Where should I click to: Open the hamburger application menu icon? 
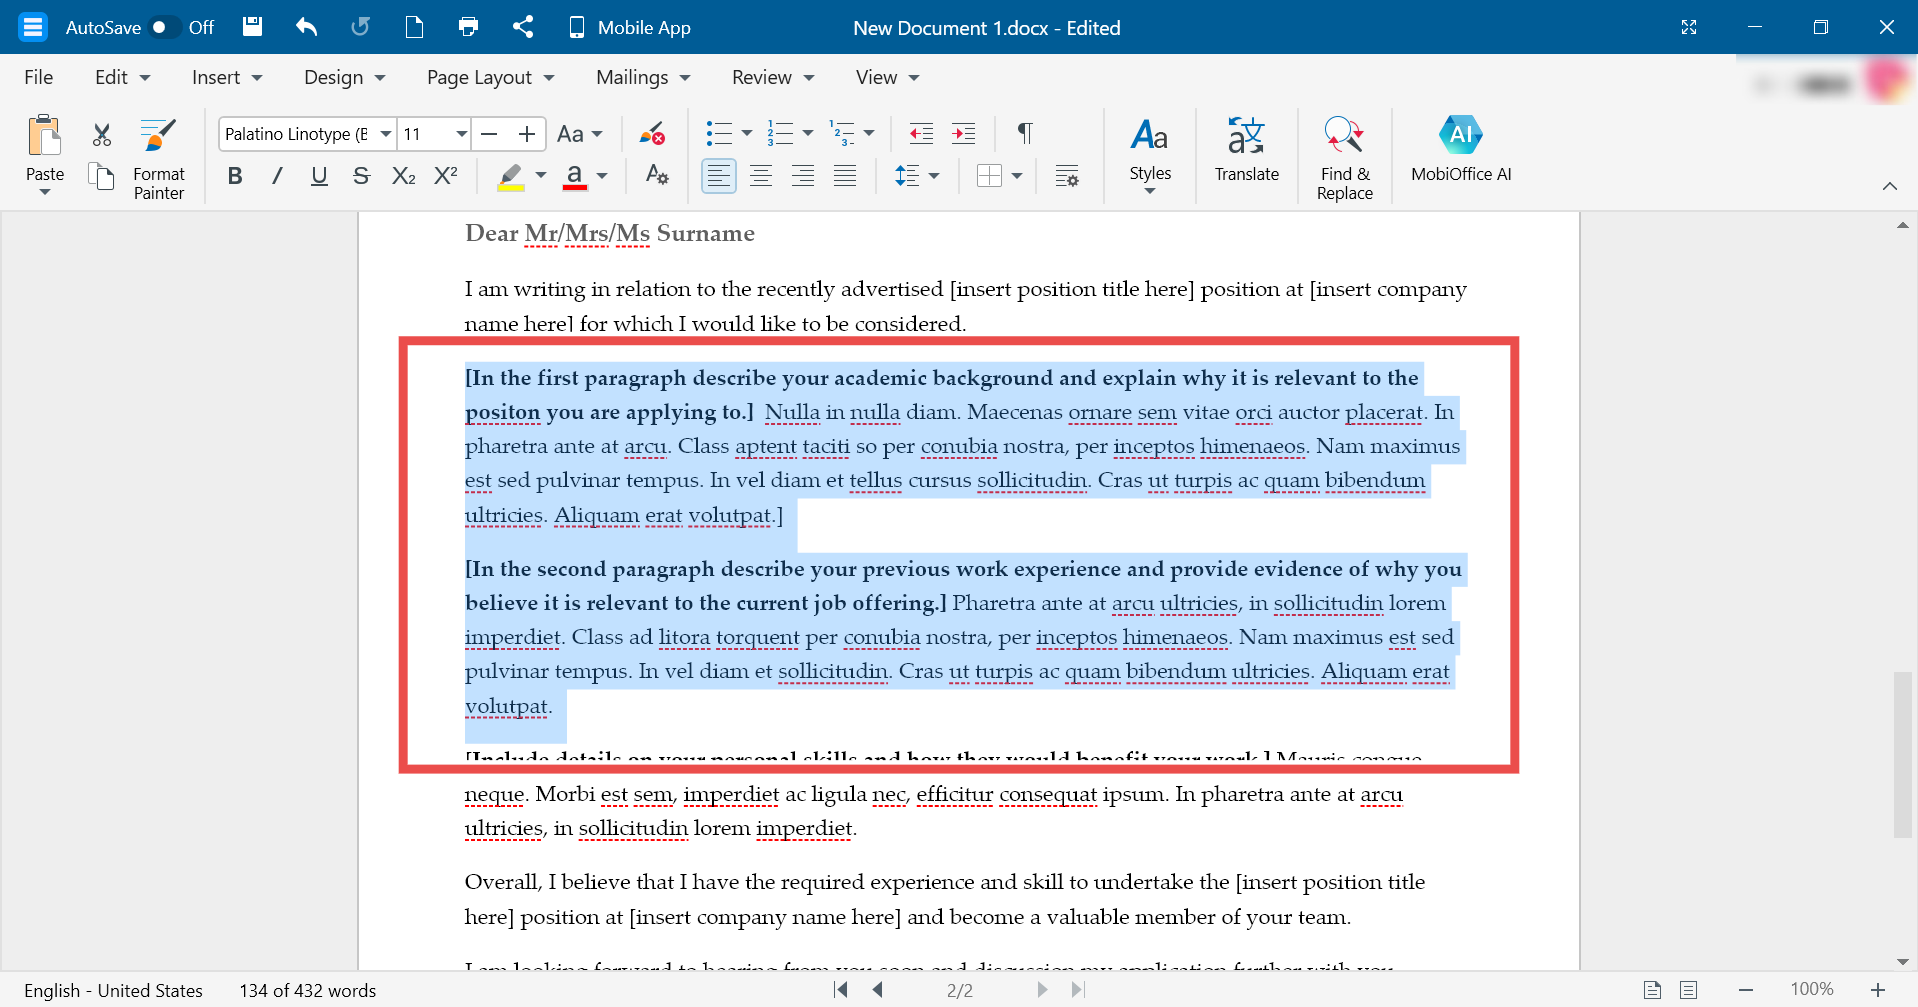[33, 27]
